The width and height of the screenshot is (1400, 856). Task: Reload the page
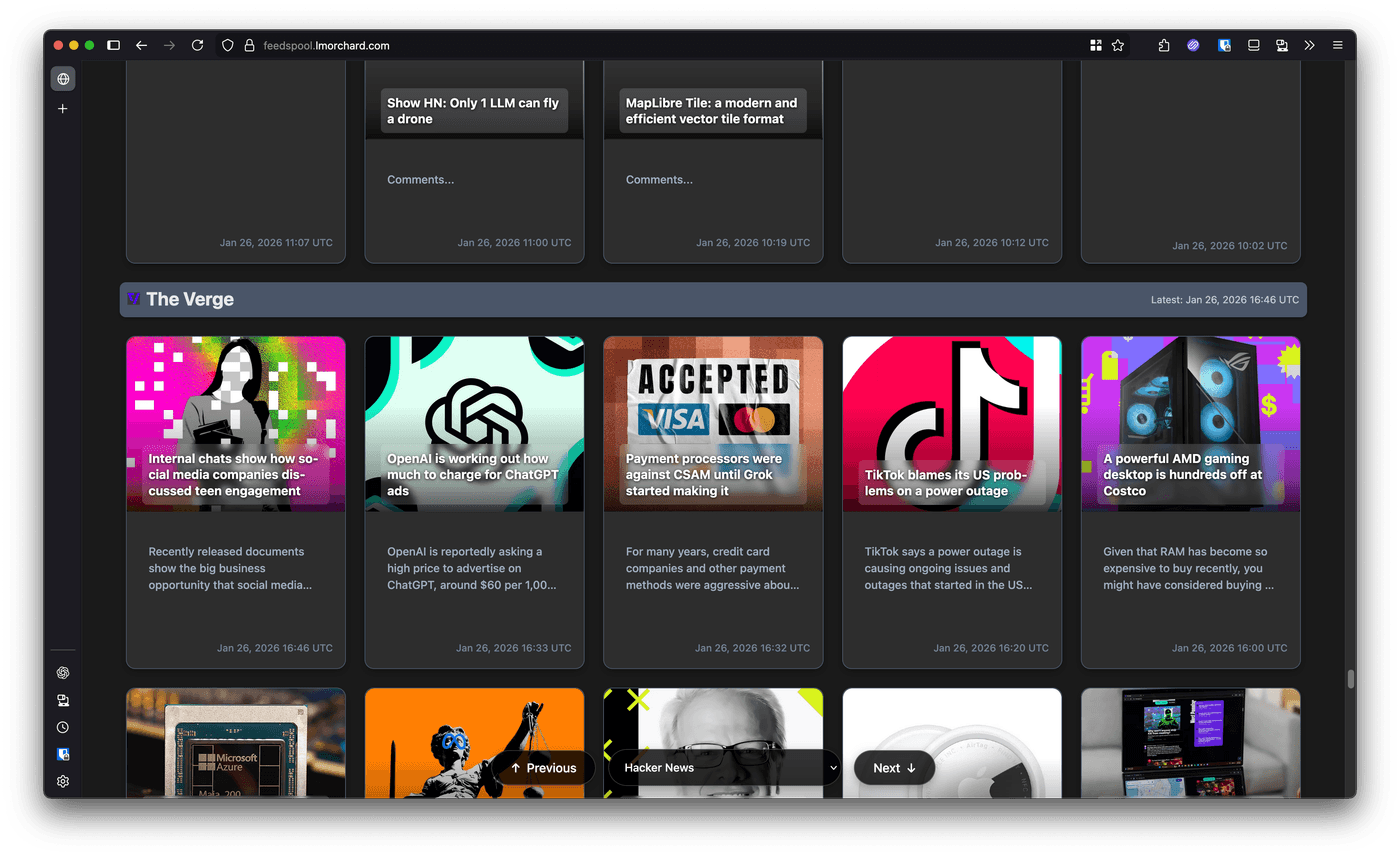197,45
